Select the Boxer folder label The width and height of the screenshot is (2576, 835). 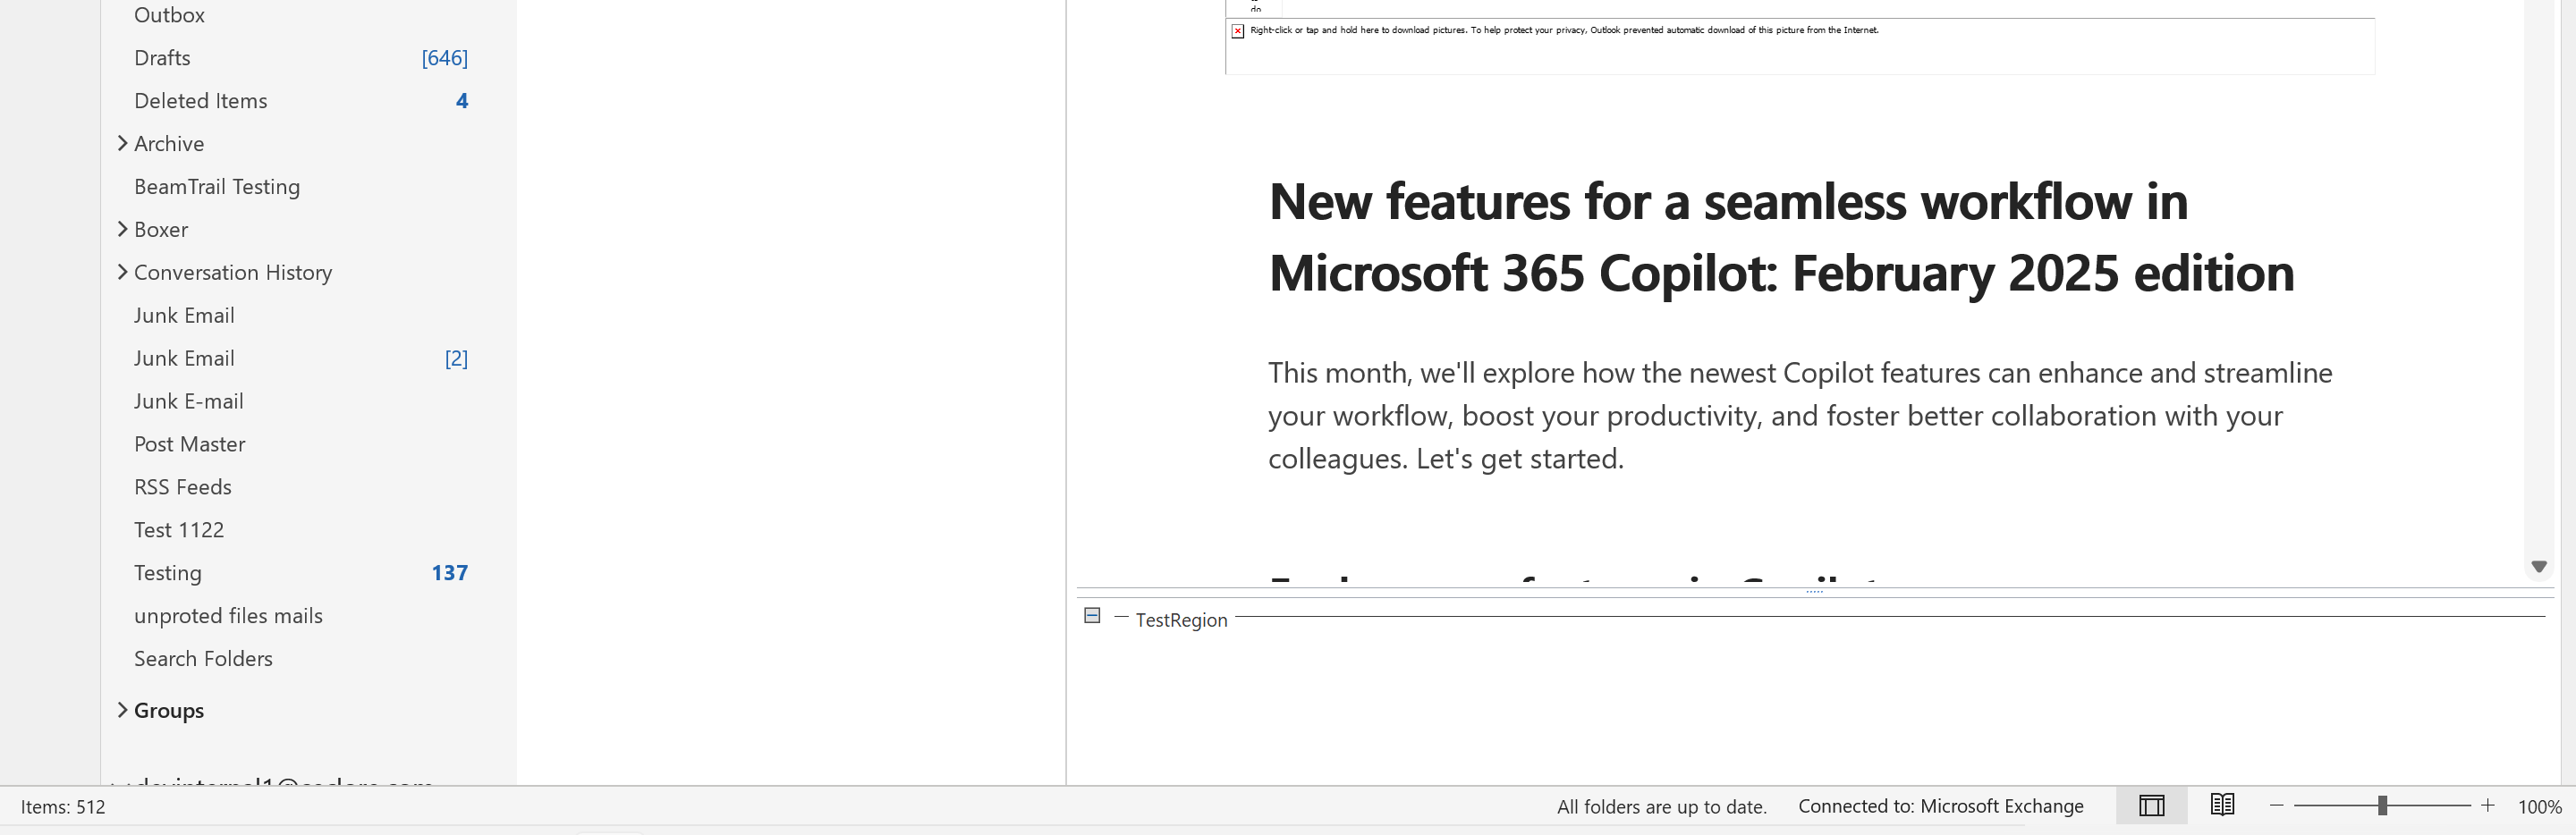(x=161, y=230)
